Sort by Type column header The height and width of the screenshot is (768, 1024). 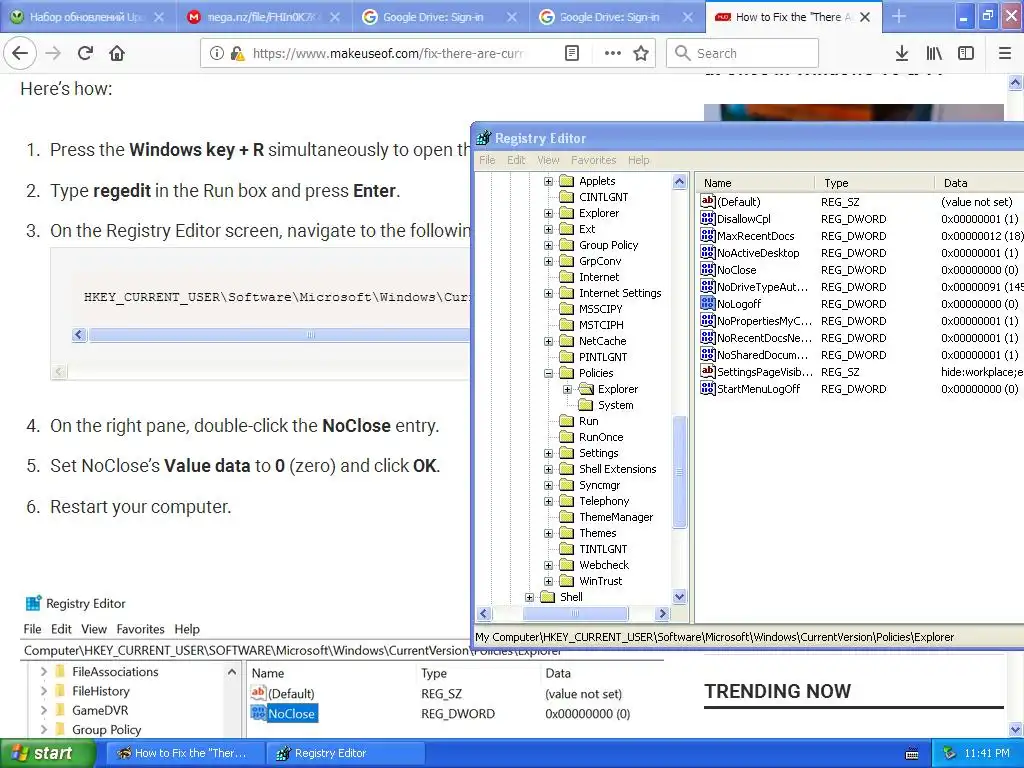pos(874,183)
